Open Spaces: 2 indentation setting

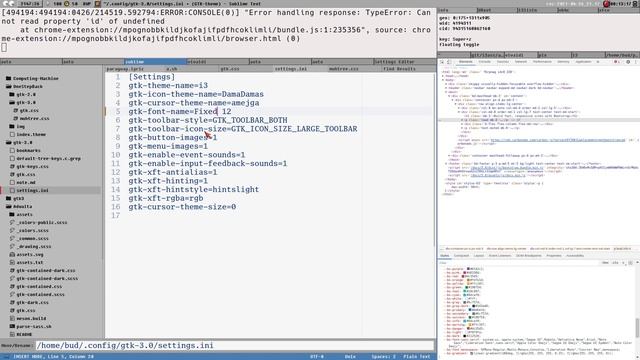[383, 357]
